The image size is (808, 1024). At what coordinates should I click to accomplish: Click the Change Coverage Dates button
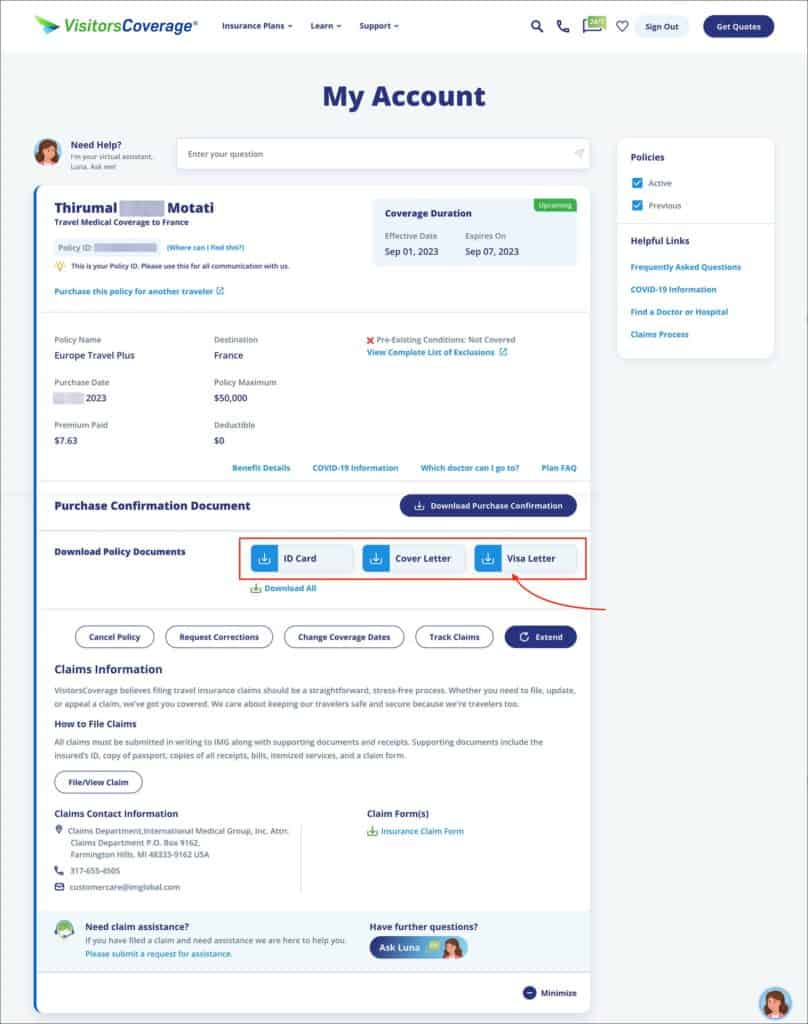click(x=344, y=637)
